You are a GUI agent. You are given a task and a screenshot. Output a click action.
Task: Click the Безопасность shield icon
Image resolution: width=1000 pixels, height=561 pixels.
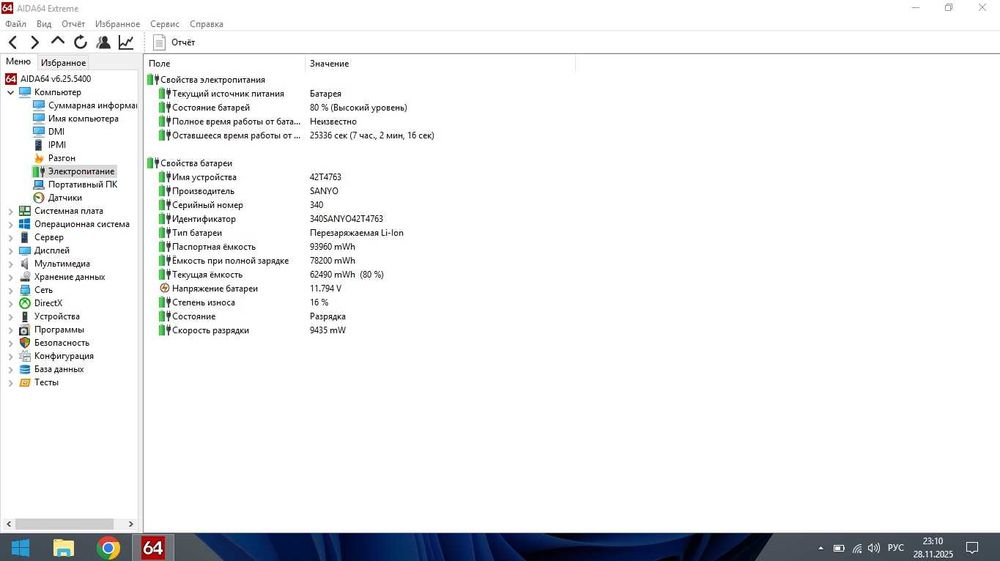25,343
